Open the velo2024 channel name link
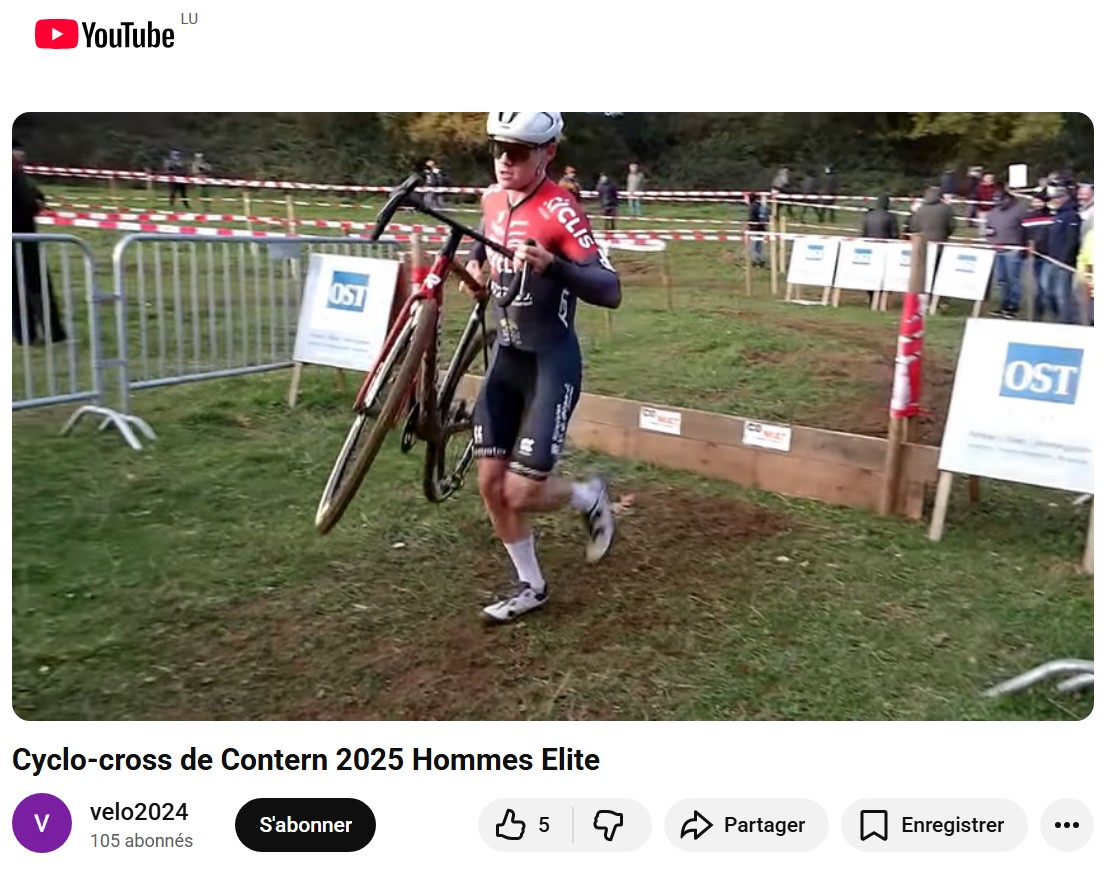The image size is (1112, 870). point(139,811)
